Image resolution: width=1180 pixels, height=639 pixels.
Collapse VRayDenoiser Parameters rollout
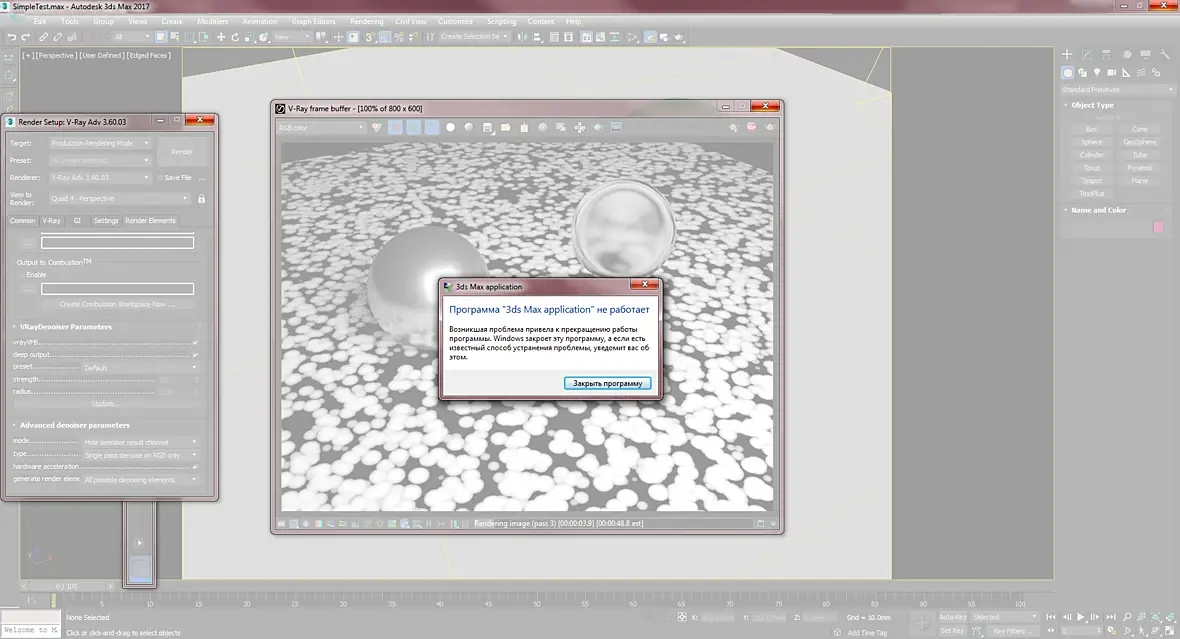[65, 327]
